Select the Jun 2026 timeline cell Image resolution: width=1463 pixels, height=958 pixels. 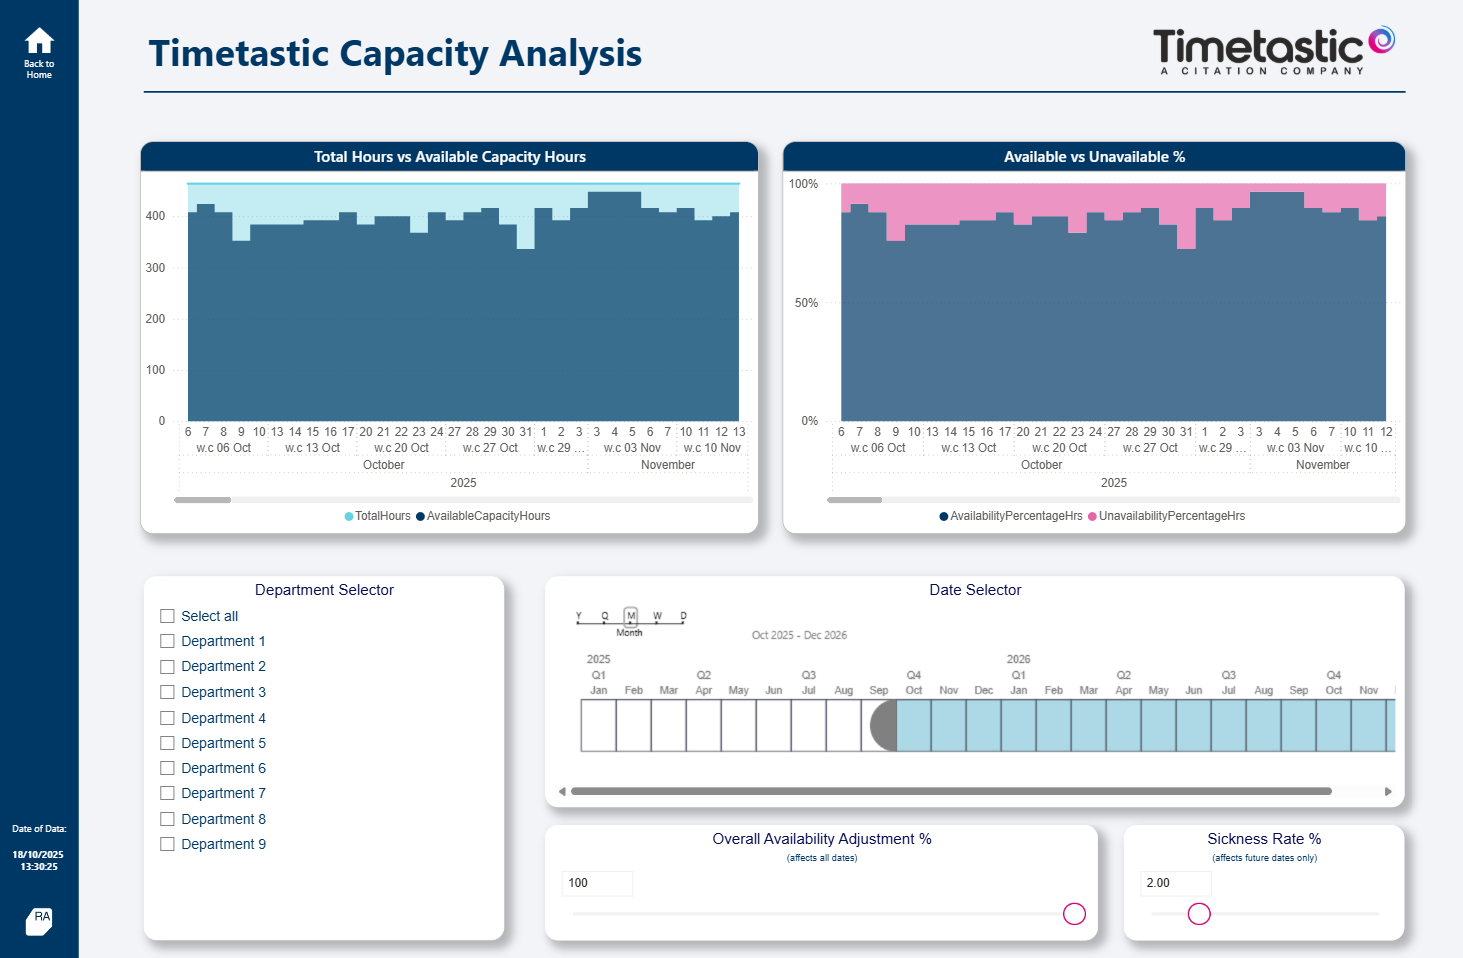1193,726
